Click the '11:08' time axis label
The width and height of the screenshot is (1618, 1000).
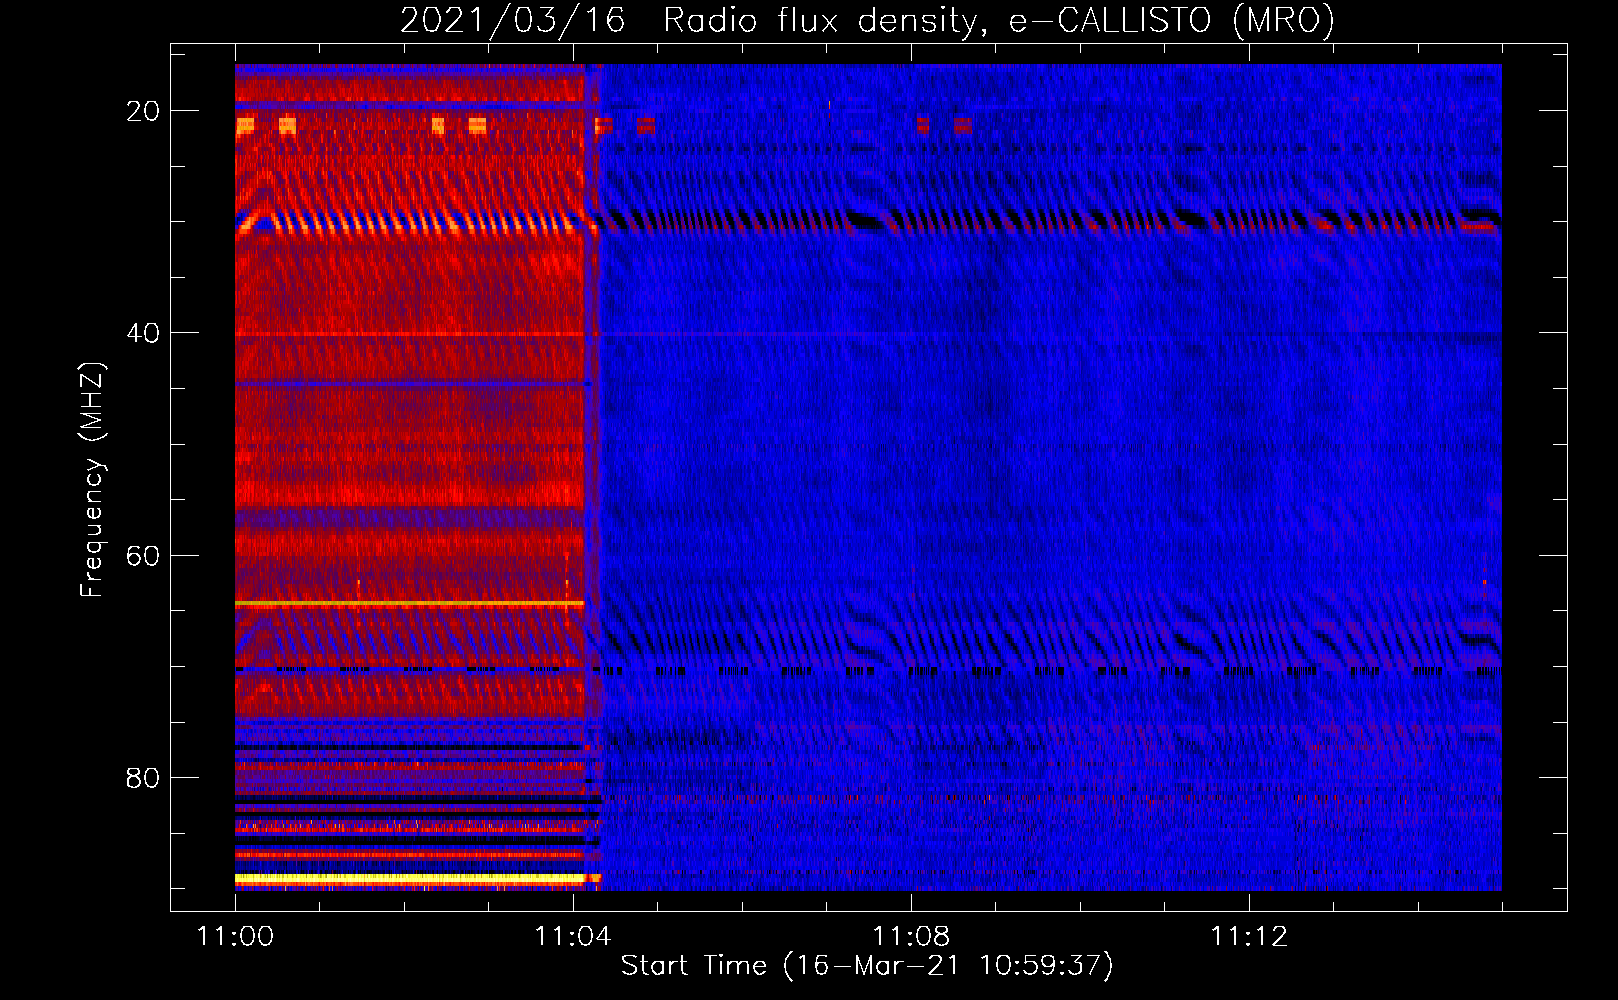click(911, 937)
